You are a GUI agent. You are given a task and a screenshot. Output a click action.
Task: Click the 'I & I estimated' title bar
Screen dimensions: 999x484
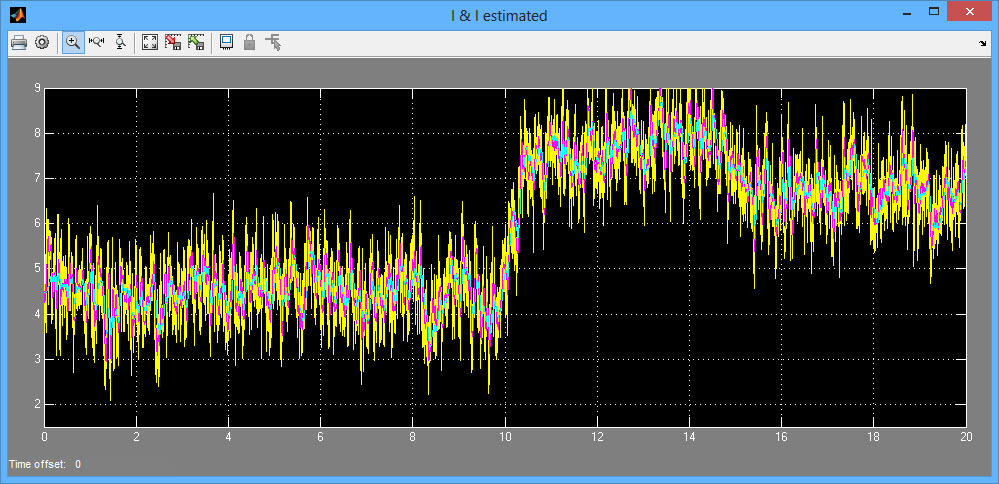pyautogui.click(x=498, y=15)
